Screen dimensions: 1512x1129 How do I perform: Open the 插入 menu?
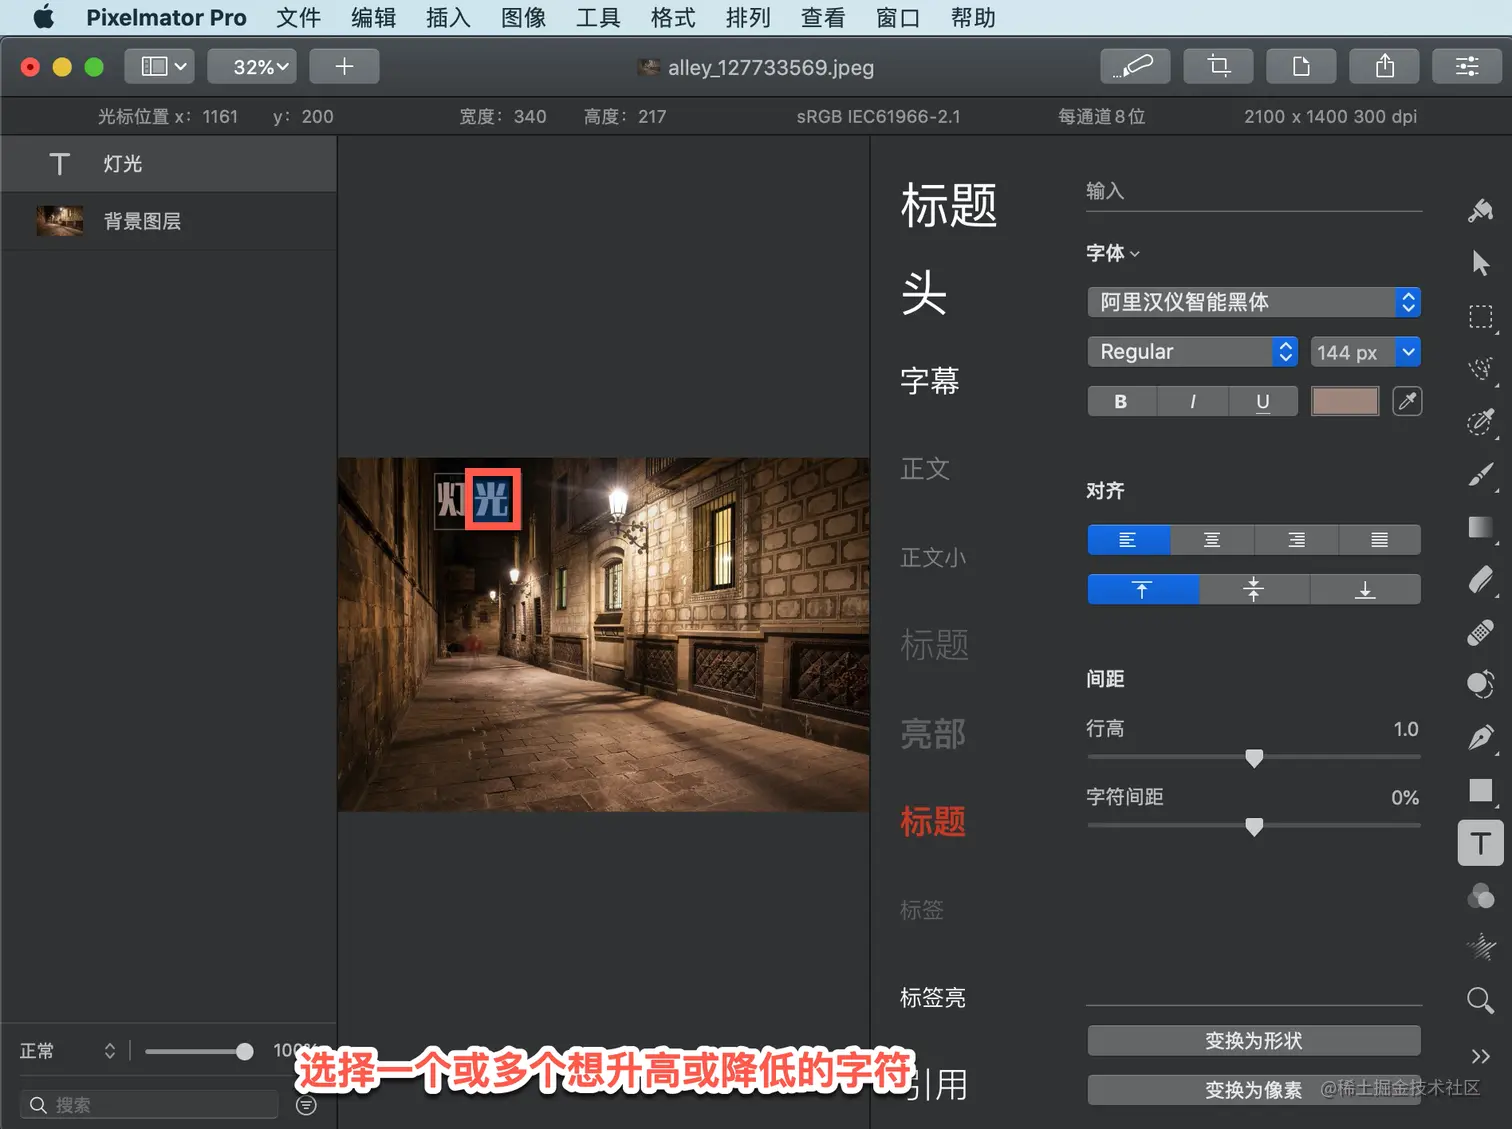(x=448, y=18)
